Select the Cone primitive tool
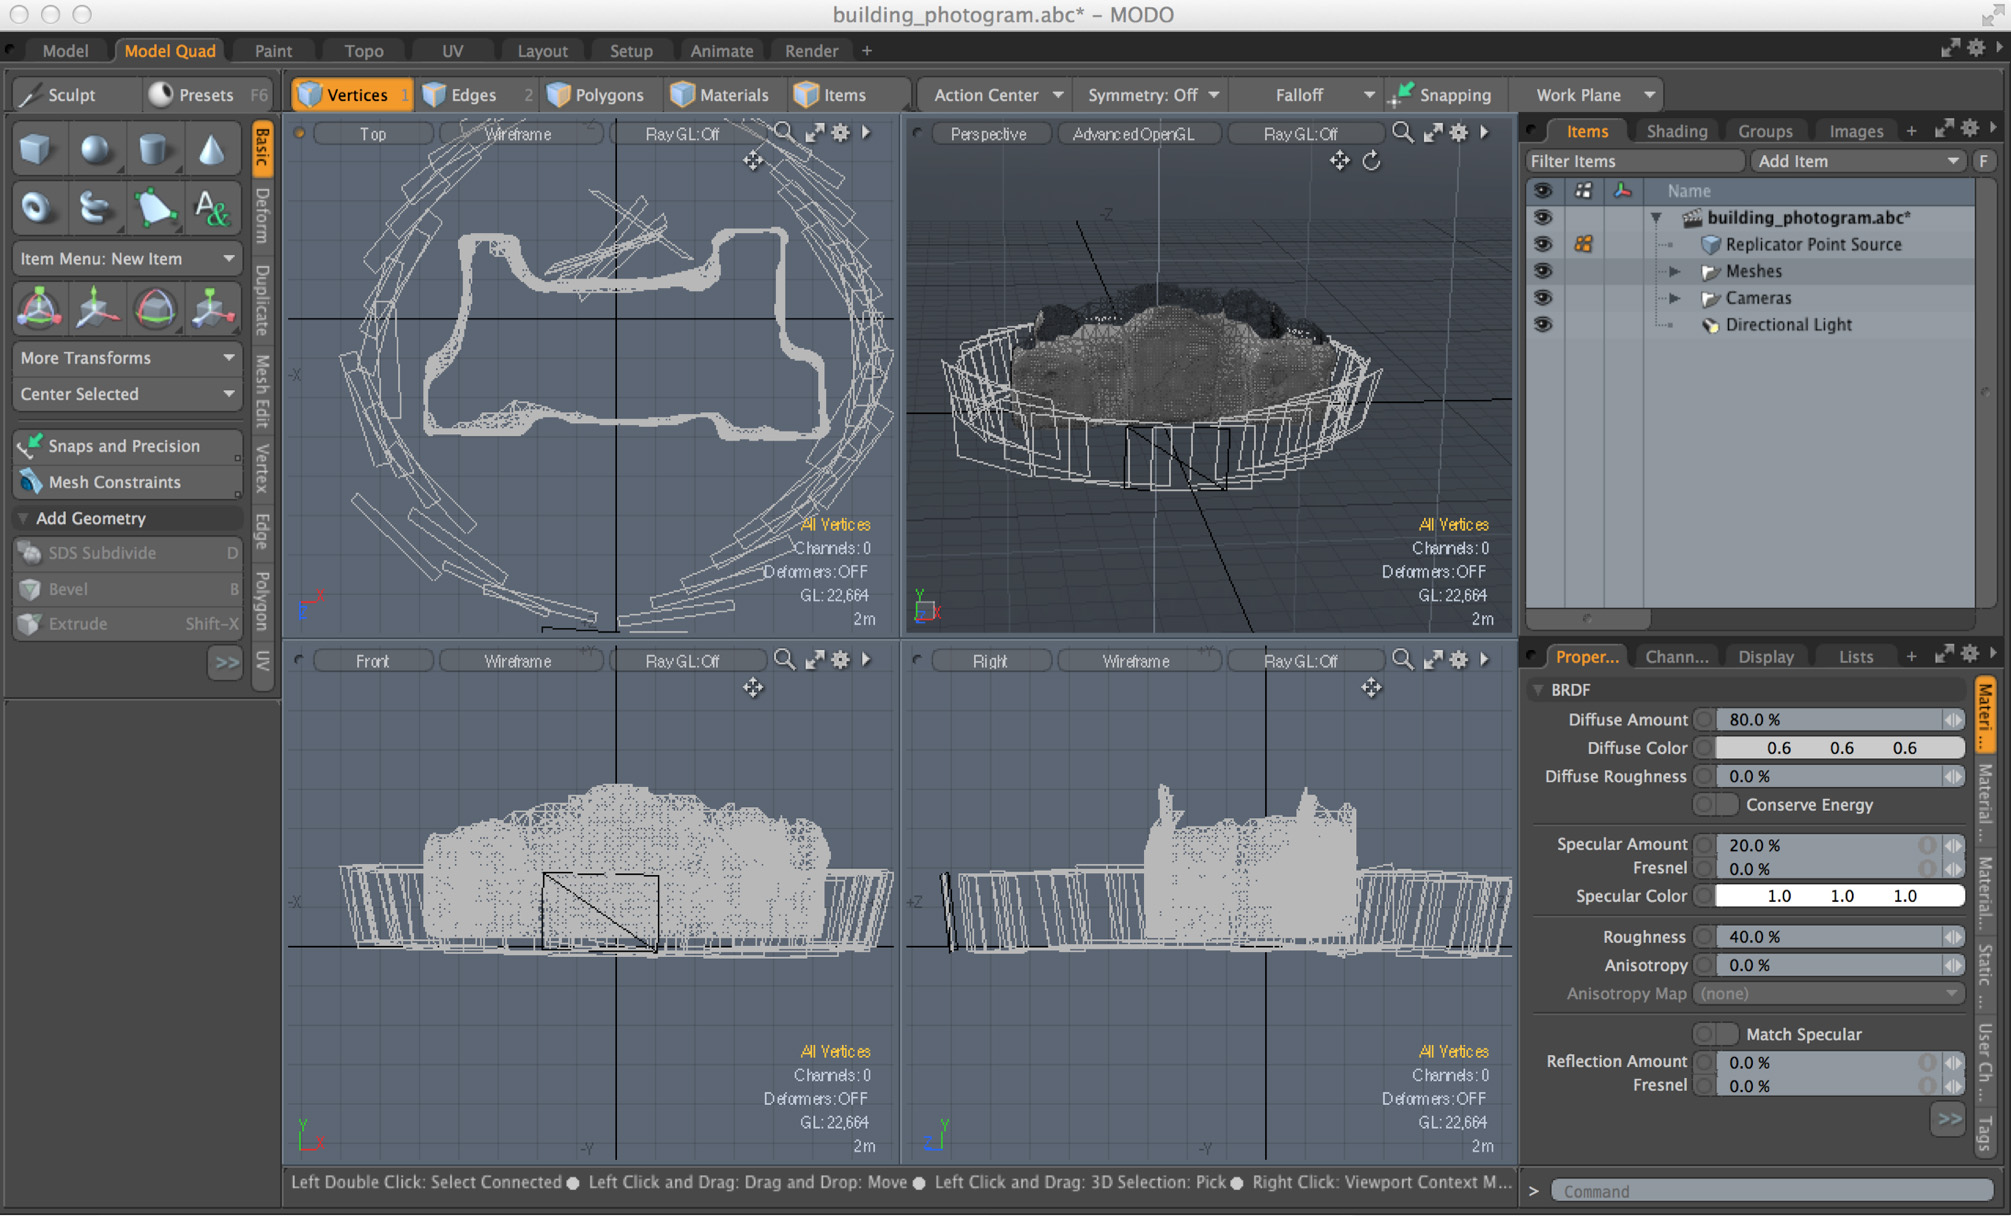 (x=211, y=150)
